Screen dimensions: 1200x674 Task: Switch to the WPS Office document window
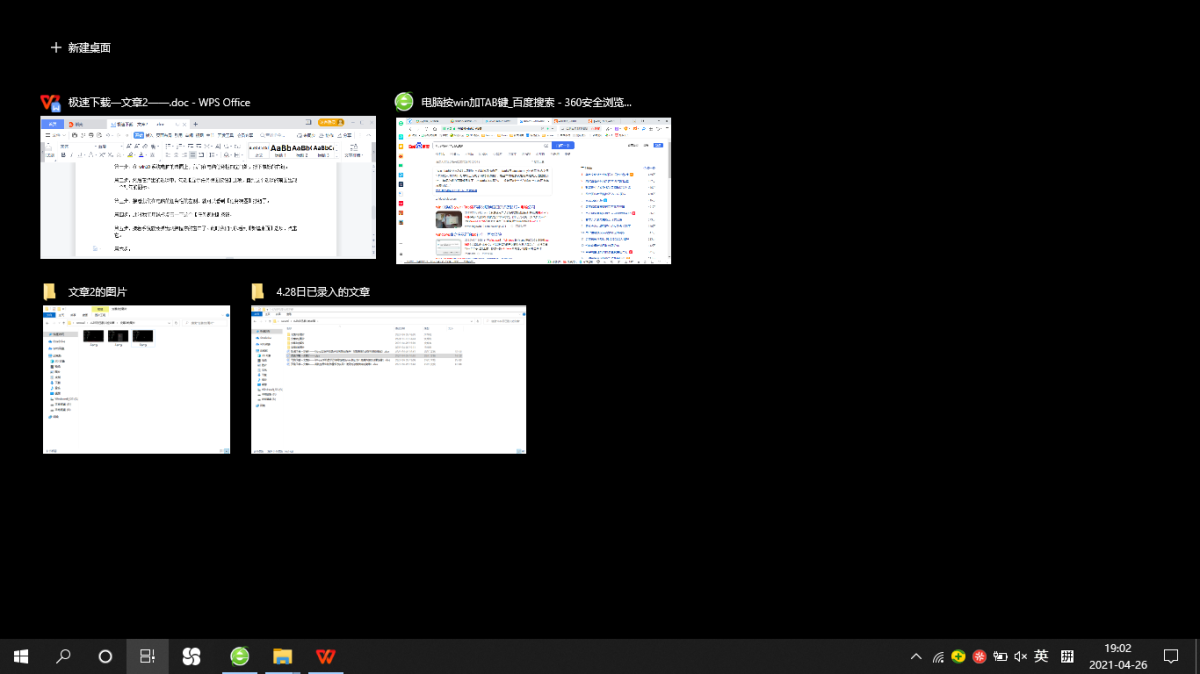click(x=208, y=187)
